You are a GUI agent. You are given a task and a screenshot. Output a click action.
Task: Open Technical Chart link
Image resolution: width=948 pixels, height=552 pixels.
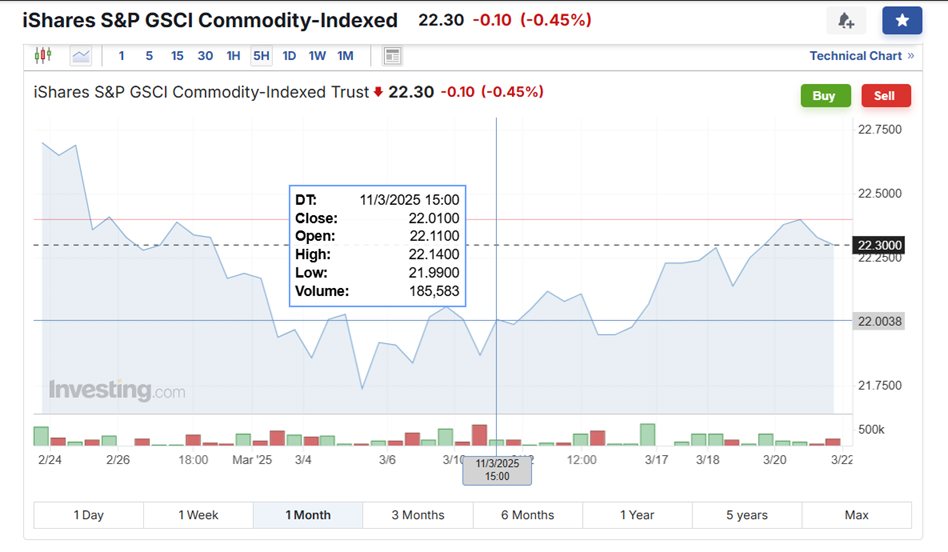[x=862, y=56]
